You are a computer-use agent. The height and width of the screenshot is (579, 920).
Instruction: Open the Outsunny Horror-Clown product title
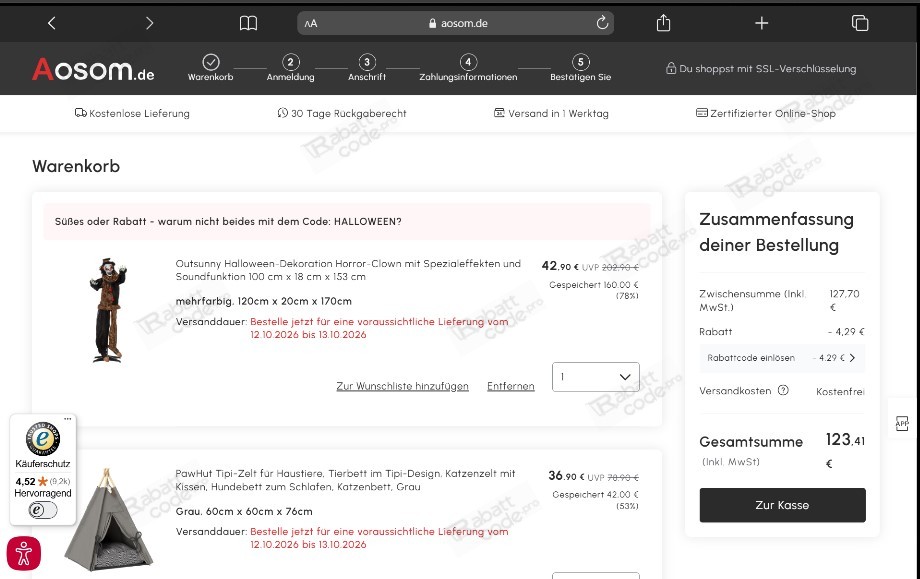[348, 270]
